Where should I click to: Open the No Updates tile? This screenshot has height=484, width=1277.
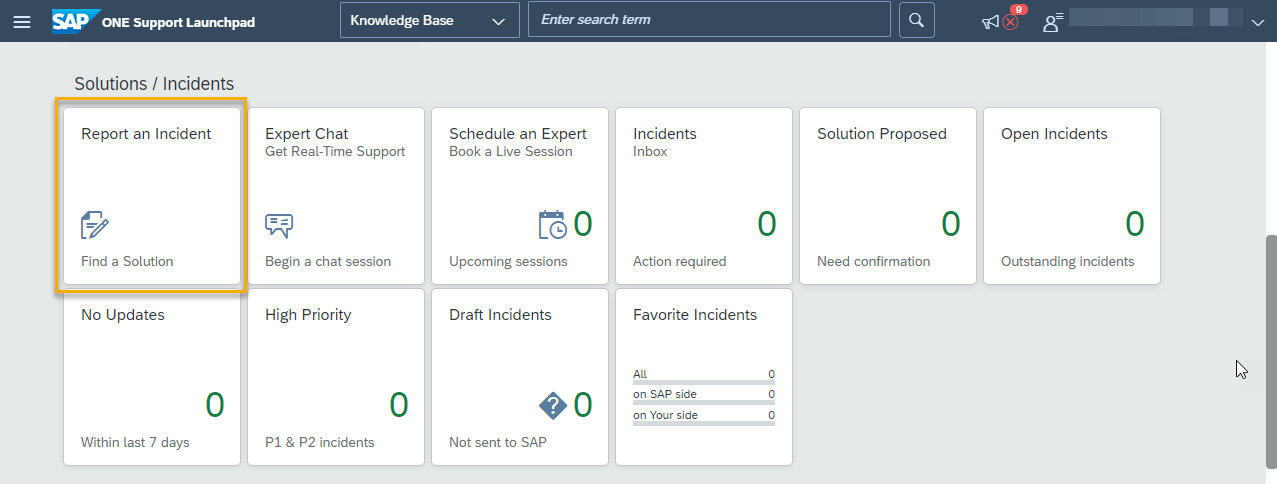(x=152, y=377)
